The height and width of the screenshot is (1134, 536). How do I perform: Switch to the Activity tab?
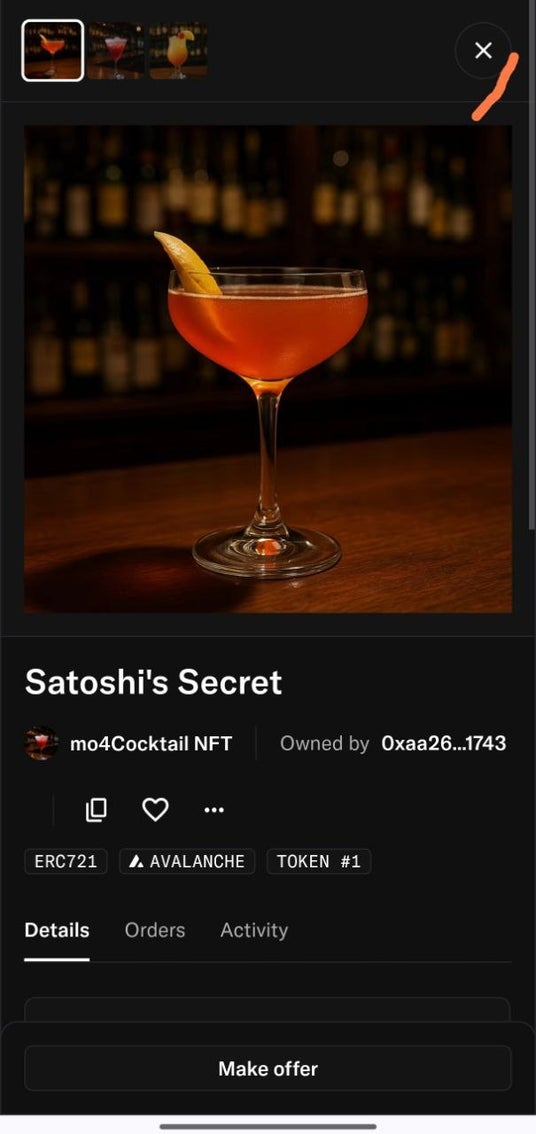pyautogui.click(x=254, y=930)
